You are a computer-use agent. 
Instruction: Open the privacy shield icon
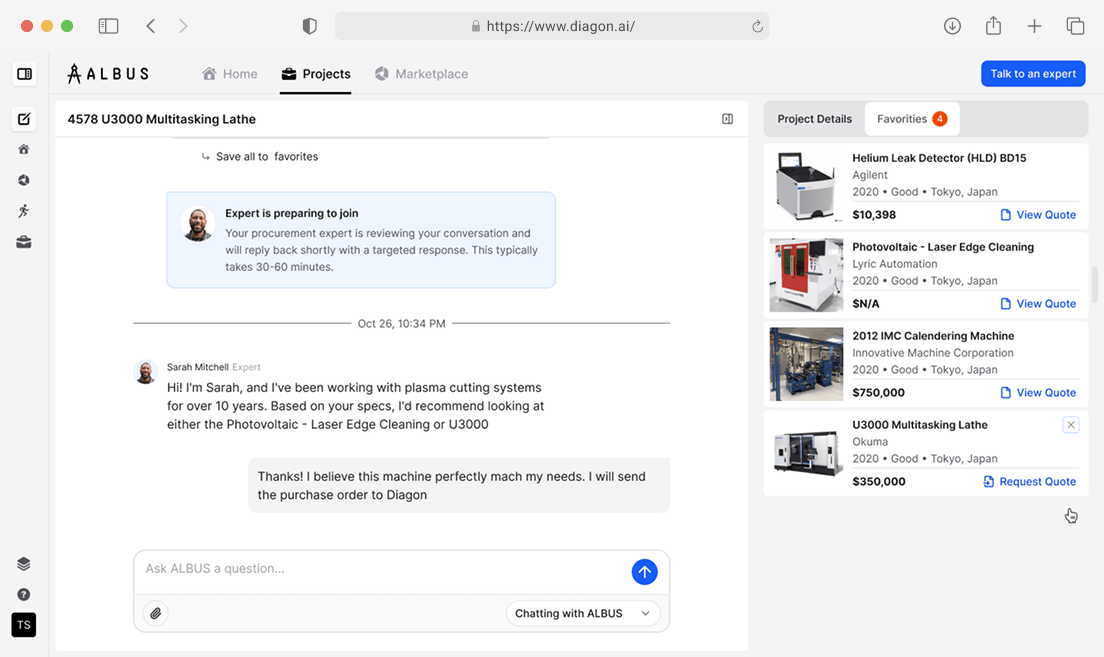[309, 26]
